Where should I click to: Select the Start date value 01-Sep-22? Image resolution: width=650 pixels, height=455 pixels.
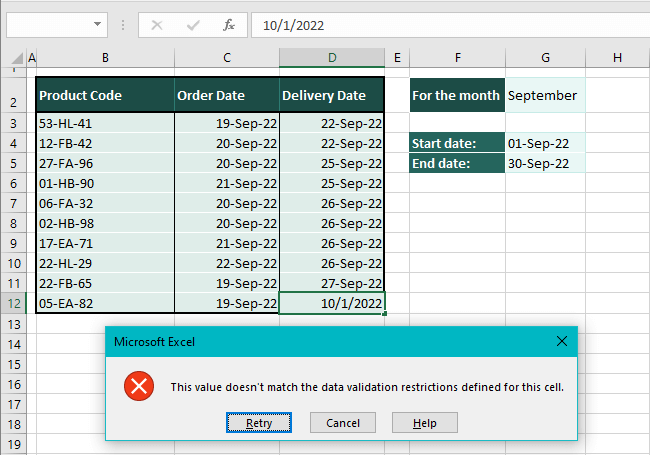point(543,144)
